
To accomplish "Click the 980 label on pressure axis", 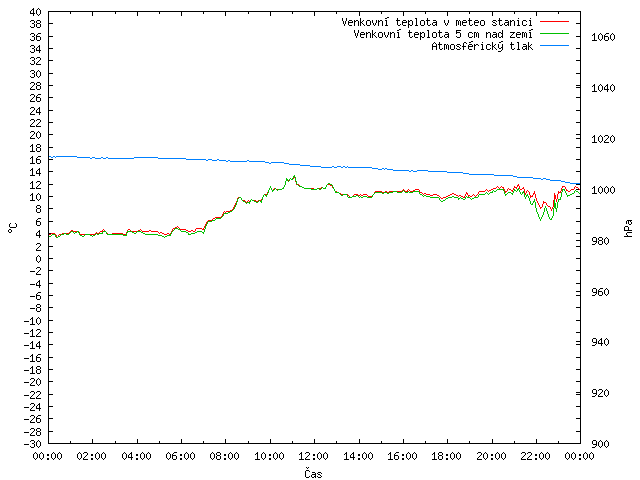I will [600, 241].
